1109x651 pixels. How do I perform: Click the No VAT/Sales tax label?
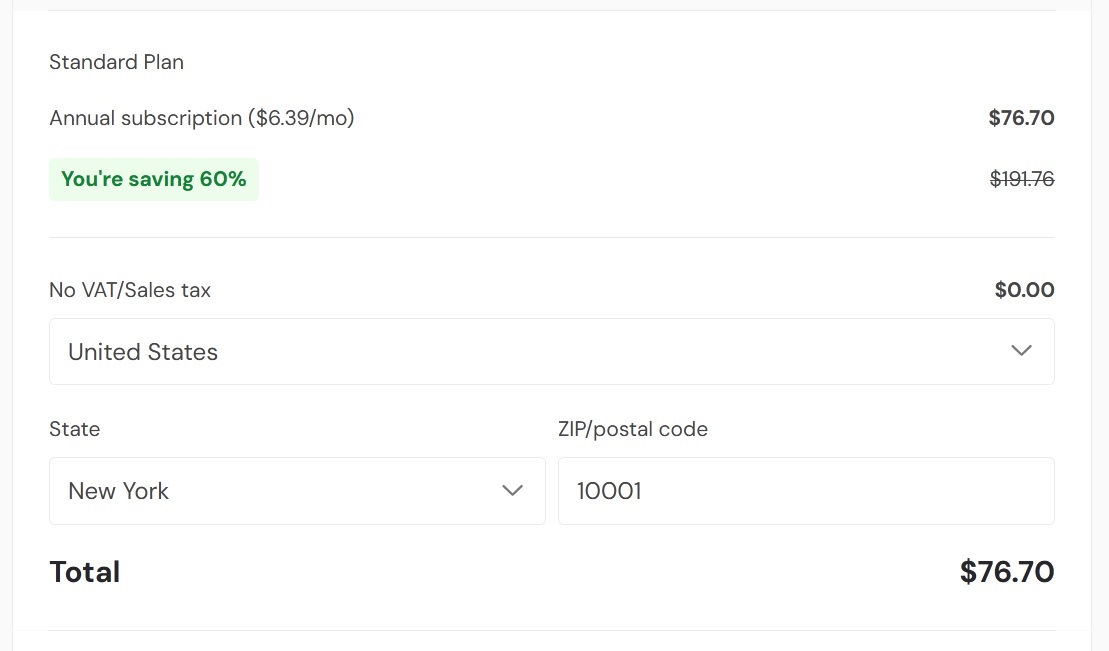130,290
